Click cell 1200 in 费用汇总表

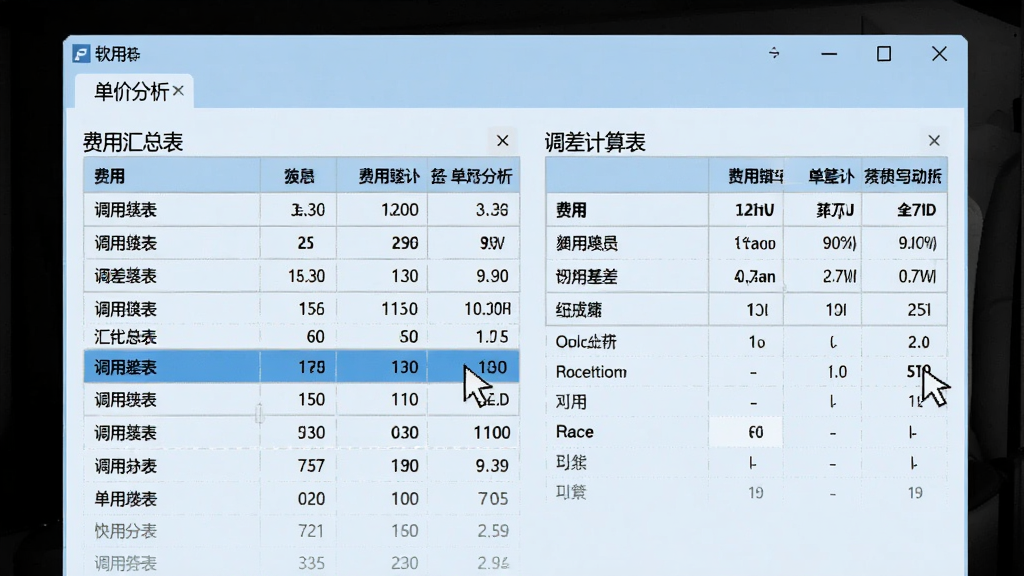pyautogui.click(x=400, y=210)
